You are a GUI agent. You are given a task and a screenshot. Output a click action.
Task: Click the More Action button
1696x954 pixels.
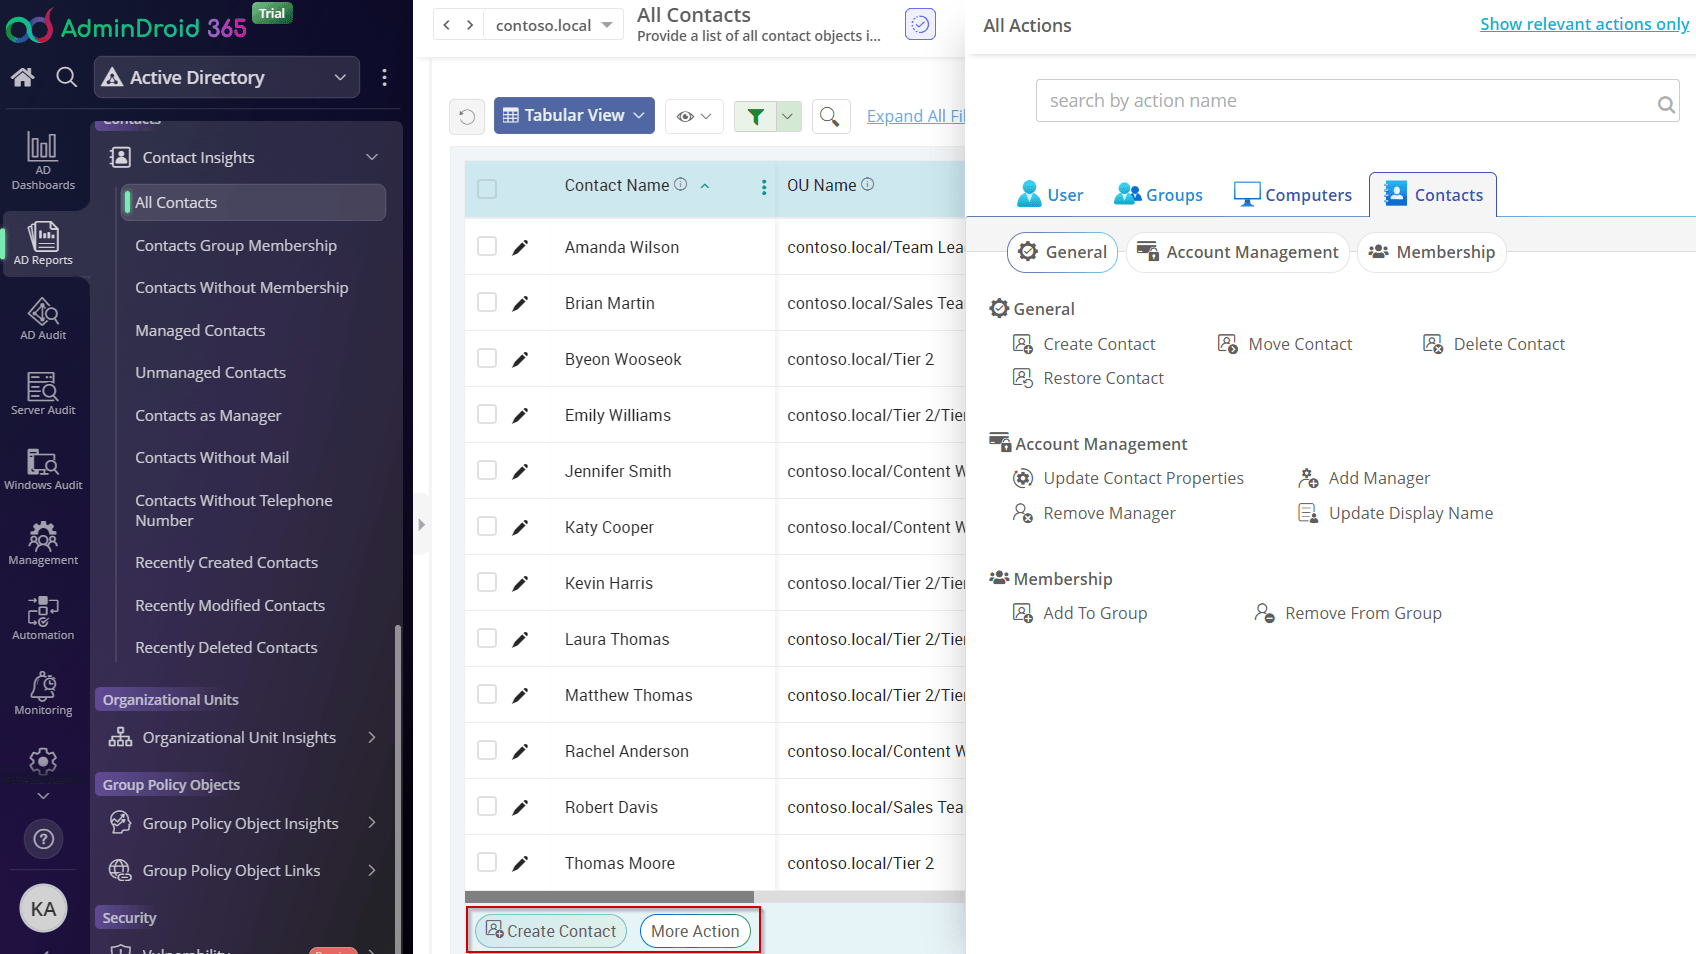click(695, 931)
